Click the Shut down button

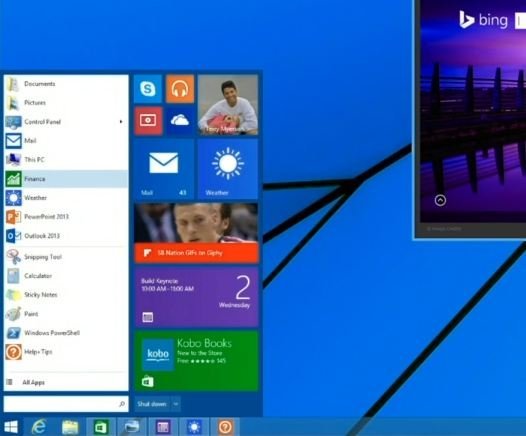153,404
